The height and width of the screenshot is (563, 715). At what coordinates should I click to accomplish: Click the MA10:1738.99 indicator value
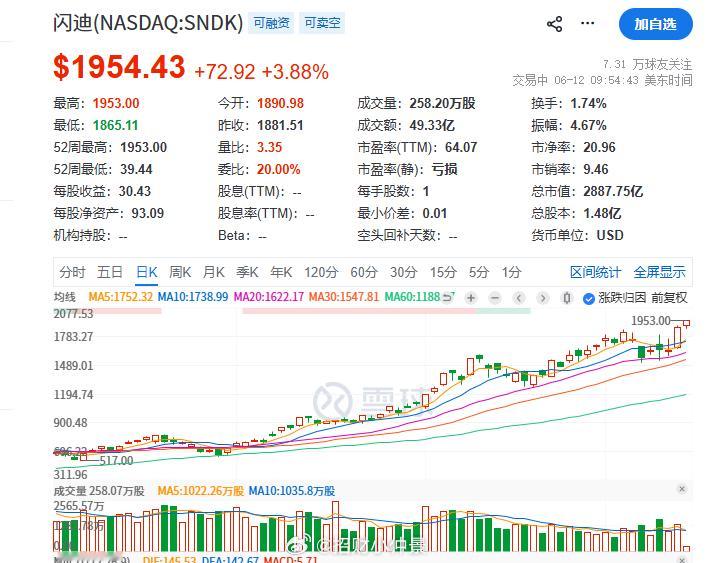[193, 297]
